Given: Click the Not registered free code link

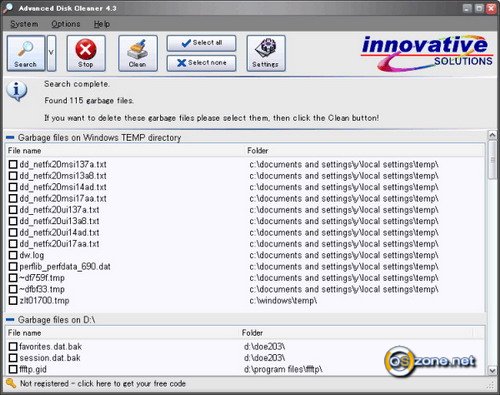Looking at the screenshot, I should click(103, 384).
